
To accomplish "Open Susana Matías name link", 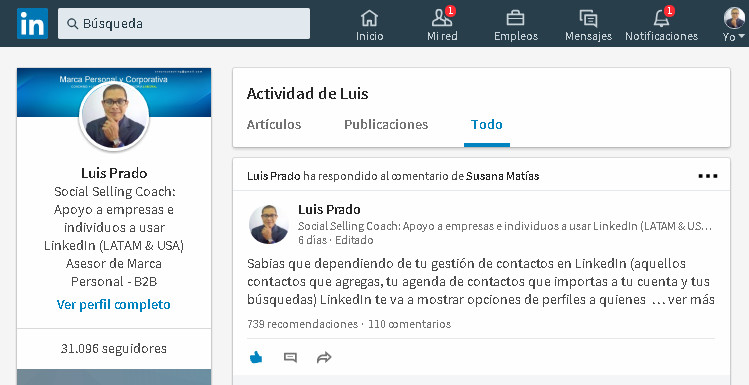I will point(503,176).
